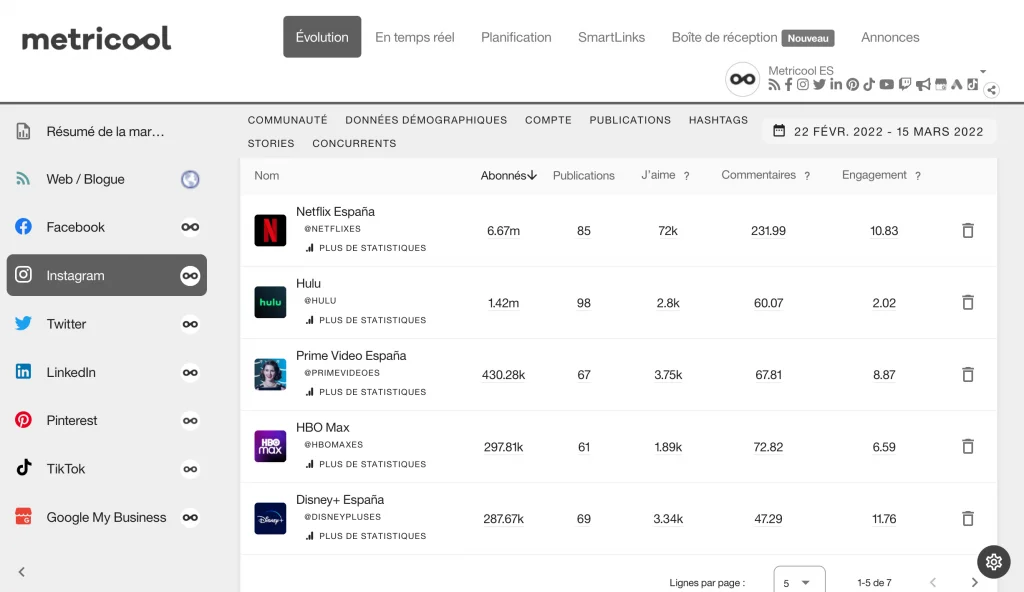The image size is (1024, 592).
Task: Open the Annonces tab
Action: tap(890, 37)
